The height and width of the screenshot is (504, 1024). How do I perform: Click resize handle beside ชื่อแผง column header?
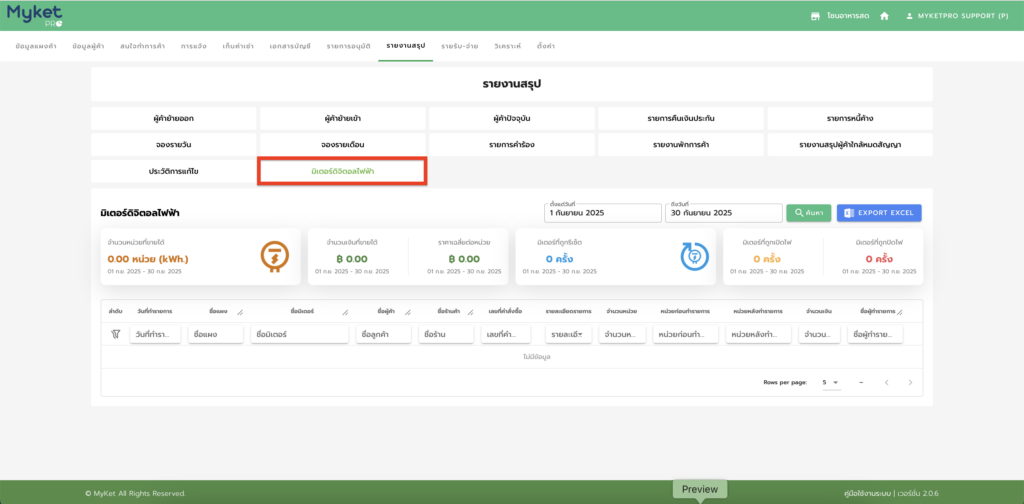240,312
